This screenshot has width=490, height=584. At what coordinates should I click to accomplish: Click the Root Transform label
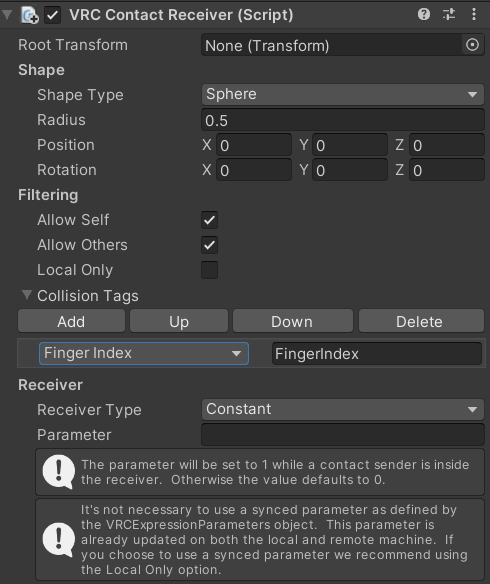[x=73, y=45]
